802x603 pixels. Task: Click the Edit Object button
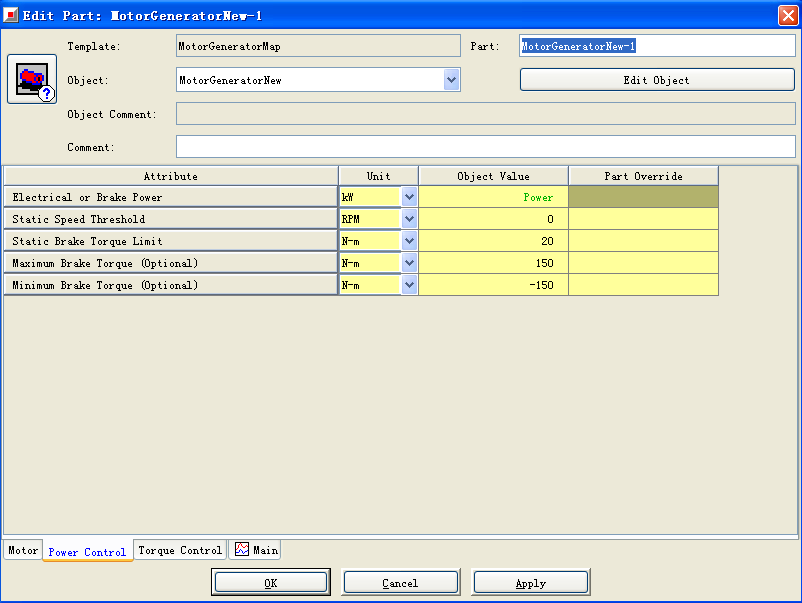point(656,80)
